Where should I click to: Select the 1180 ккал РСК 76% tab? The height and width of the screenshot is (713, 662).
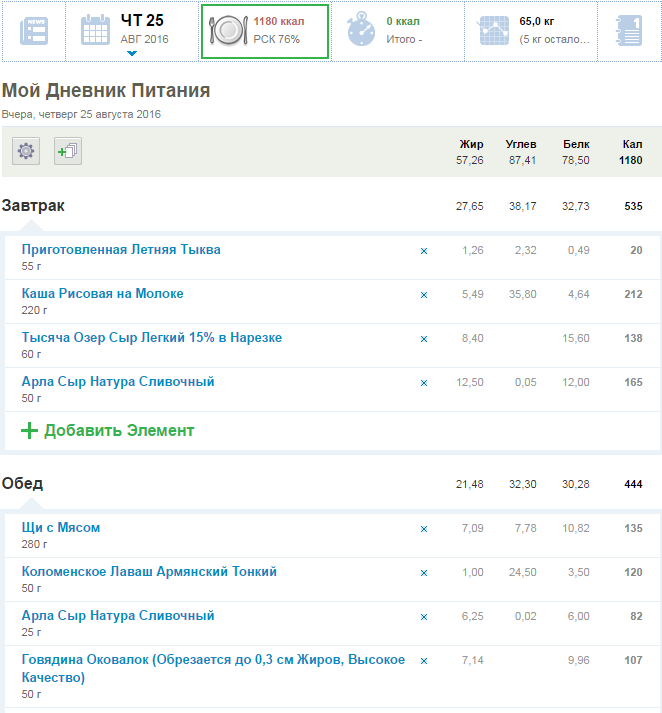265,31
